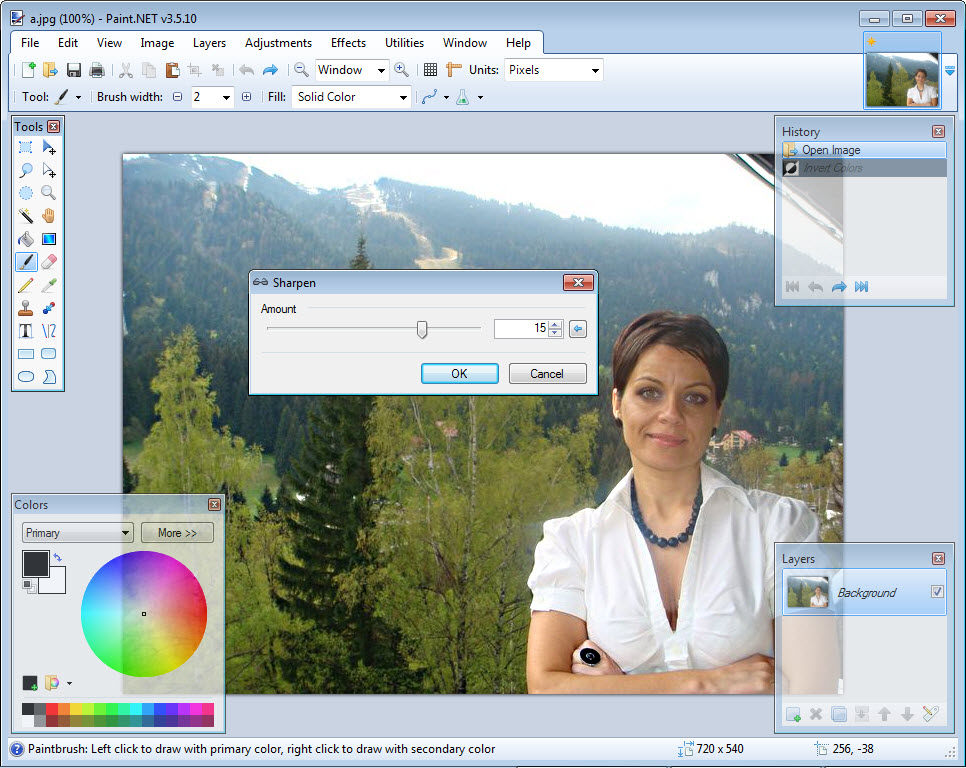Select the Clone Stamp tool

point(25,308)
